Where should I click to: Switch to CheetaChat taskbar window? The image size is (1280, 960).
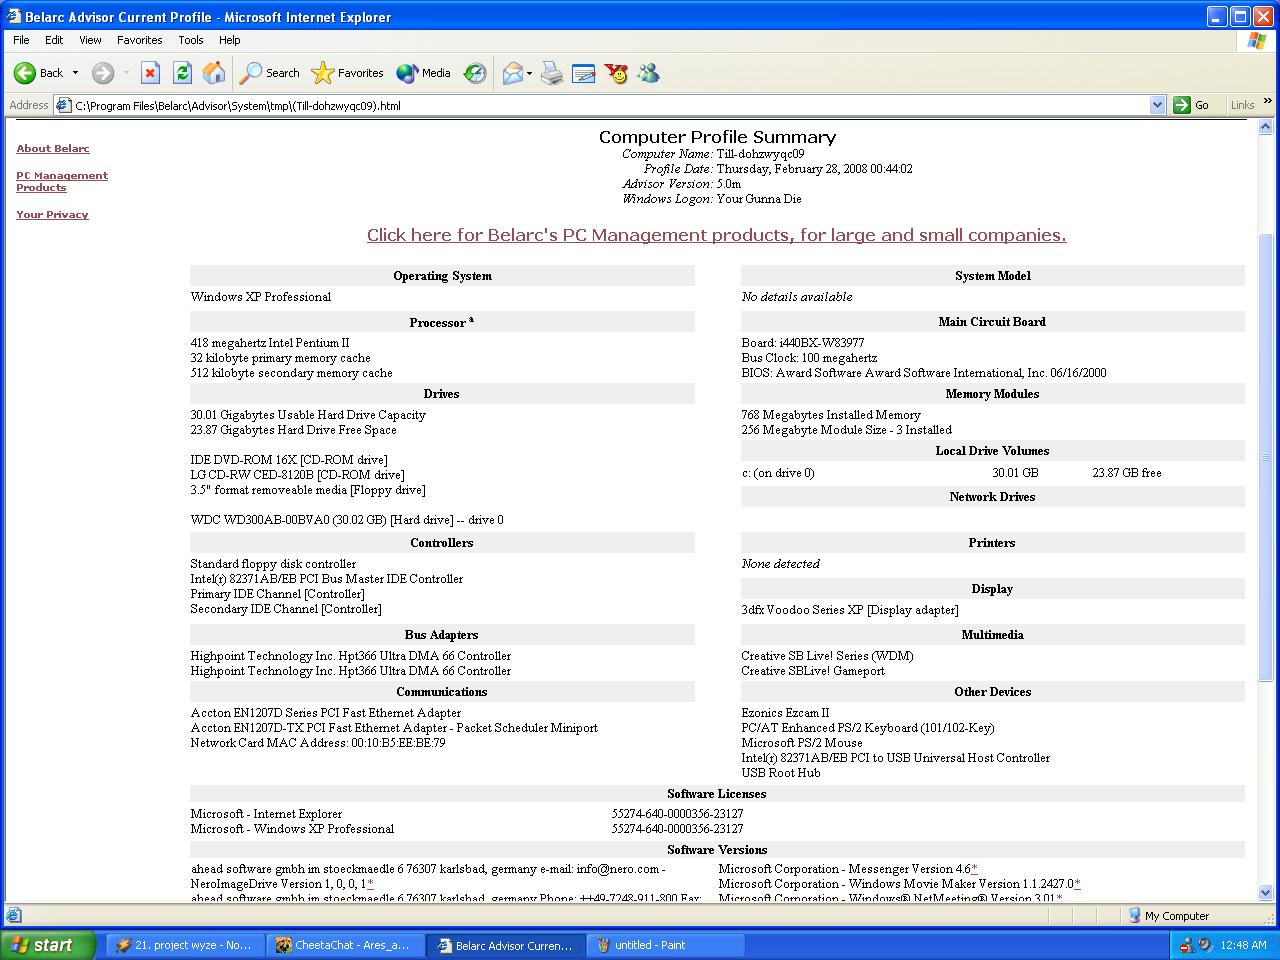[345, 945]
